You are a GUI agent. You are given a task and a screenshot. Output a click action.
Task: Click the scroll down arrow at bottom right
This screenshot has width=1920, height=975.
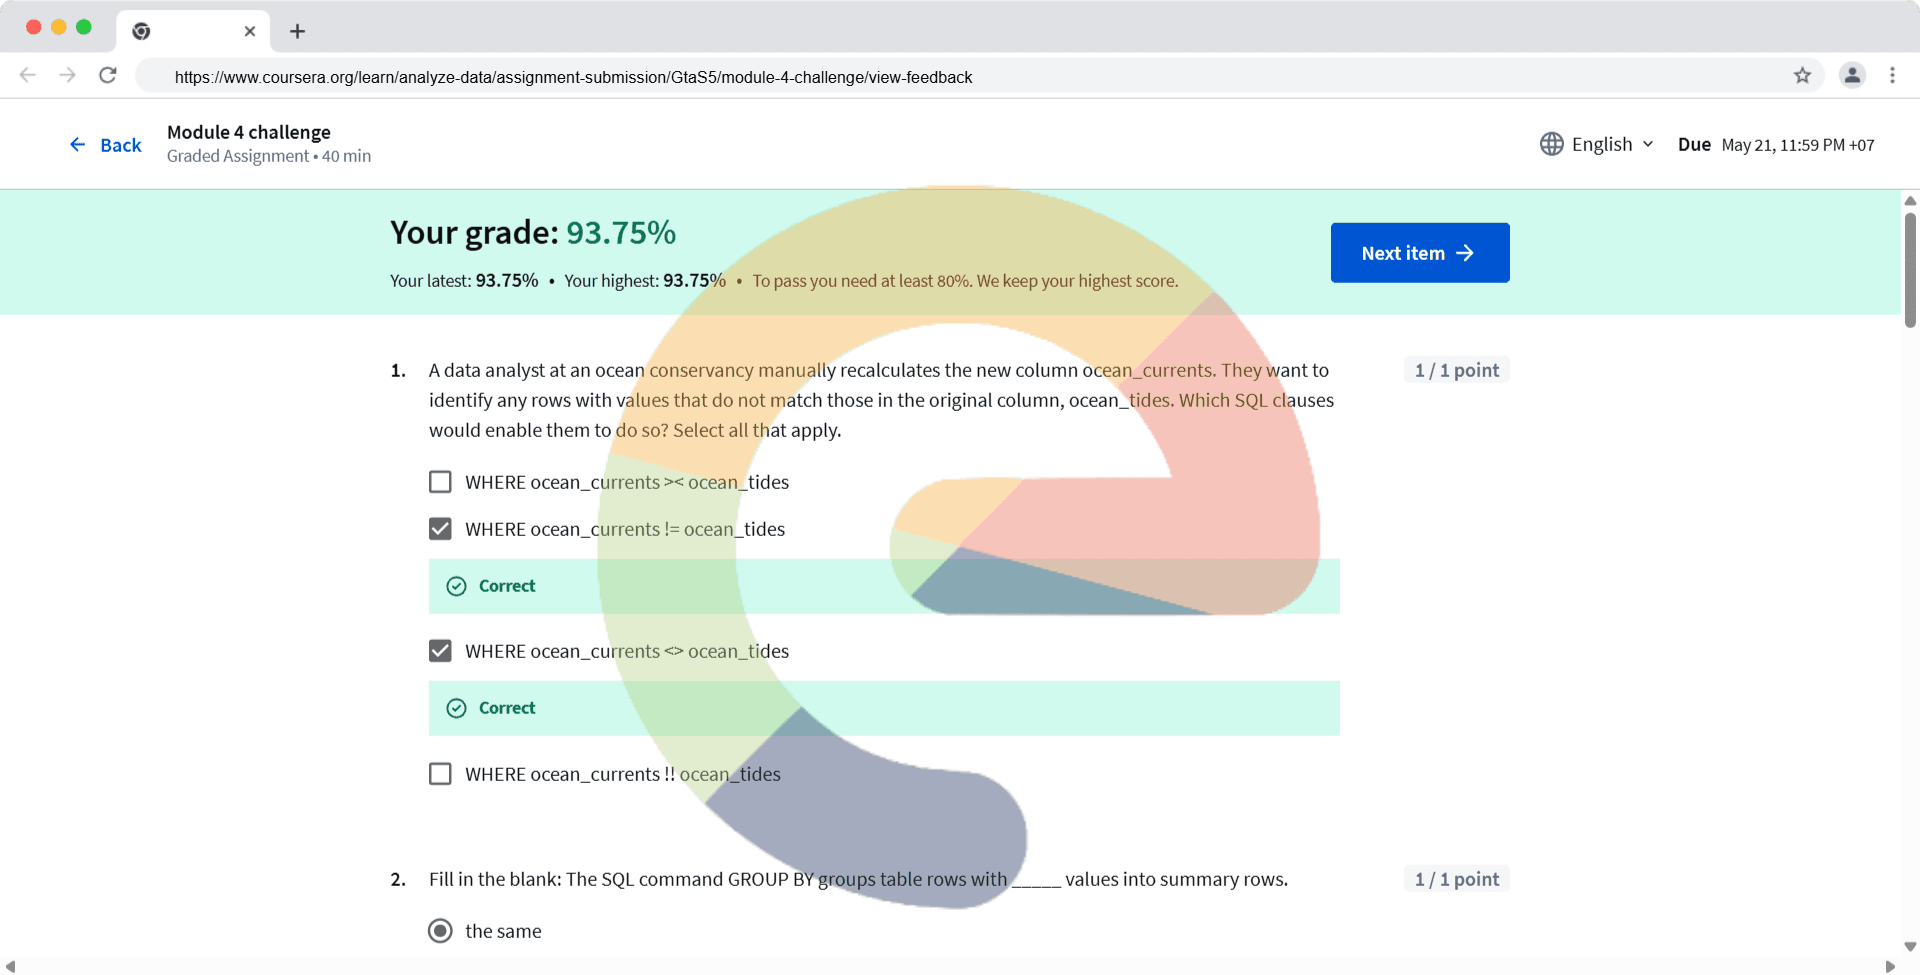click(x=1910, y=946)
